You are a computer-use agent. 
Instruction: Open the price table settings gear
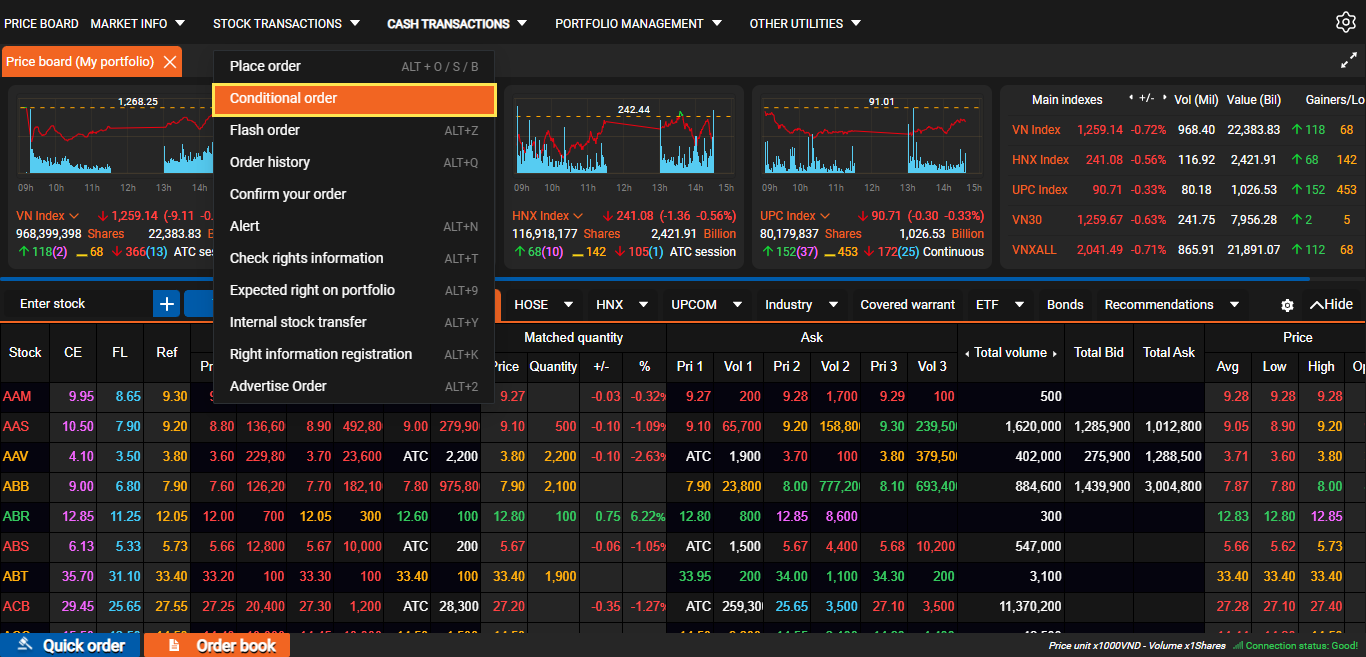point(1287,305)
